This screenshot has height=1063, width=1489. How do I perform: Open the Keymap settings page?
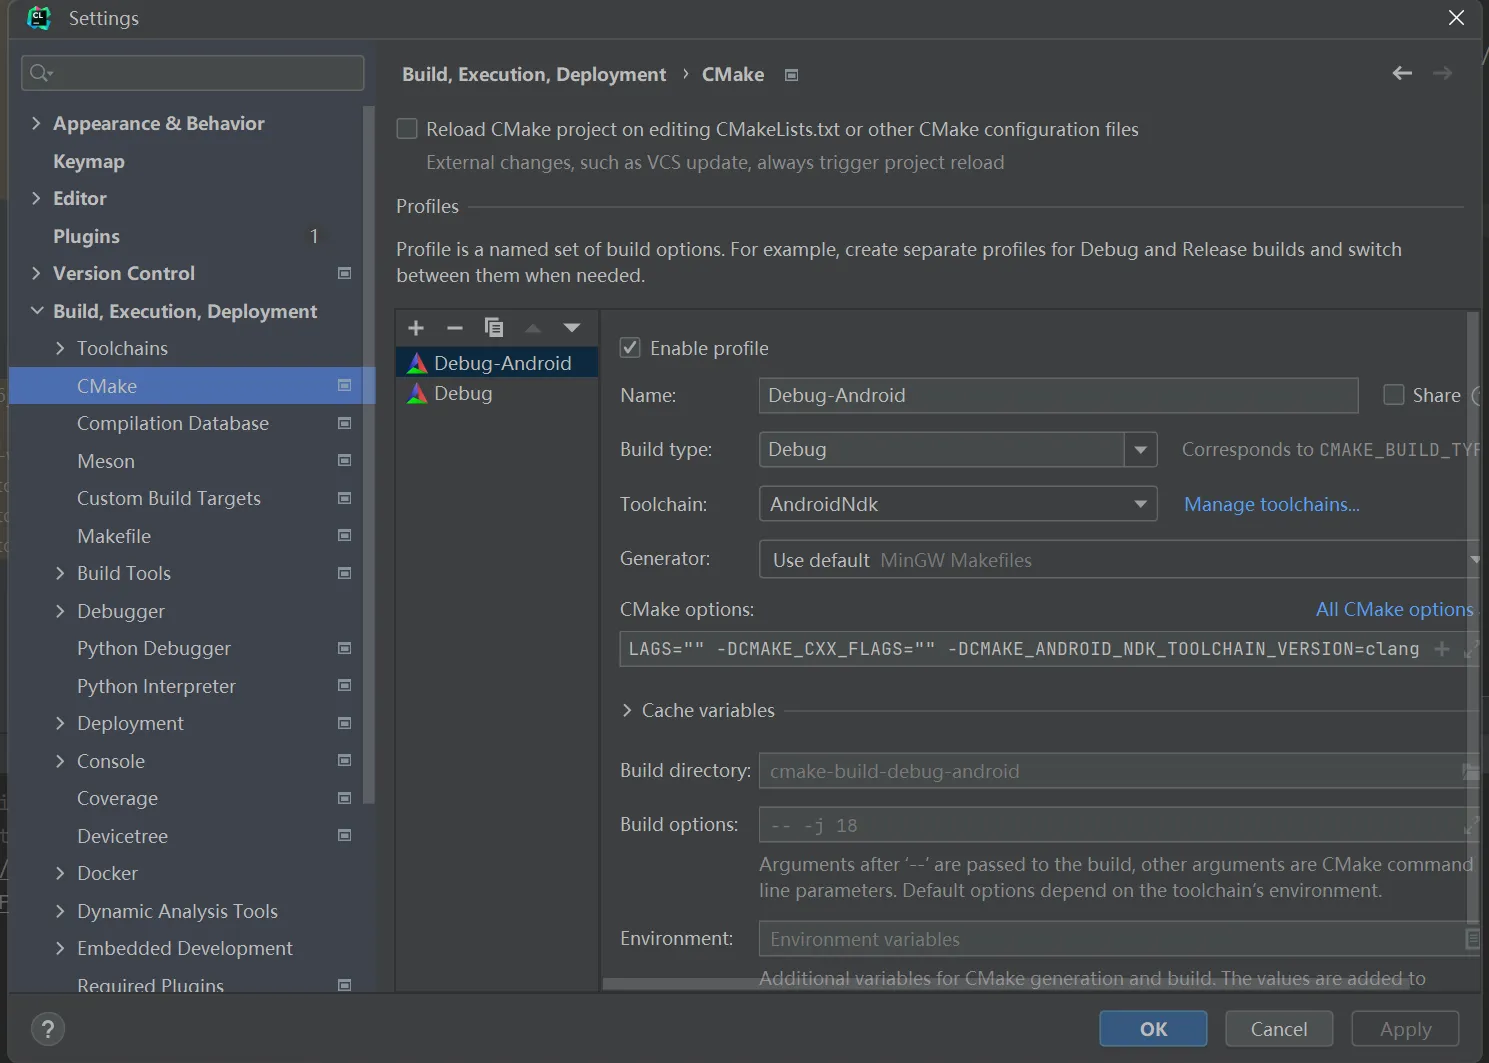tap(89, 161)
